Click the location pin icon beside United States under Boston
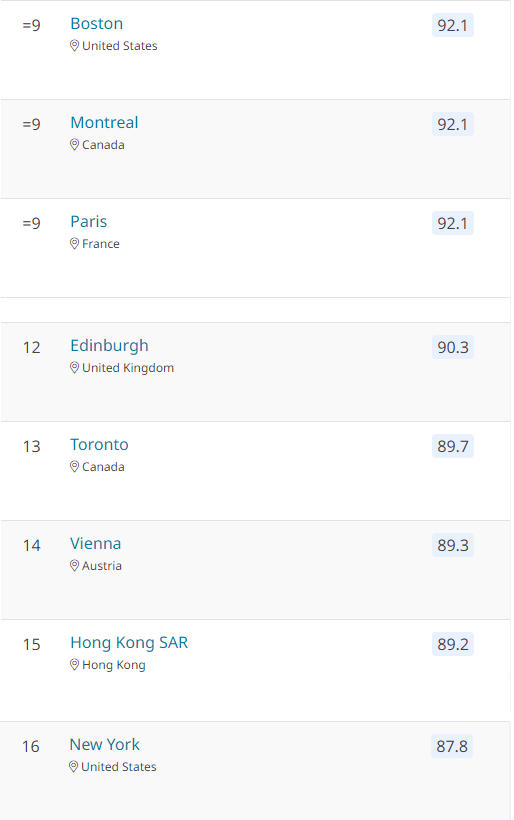514x820 pixels. (74, 46)
